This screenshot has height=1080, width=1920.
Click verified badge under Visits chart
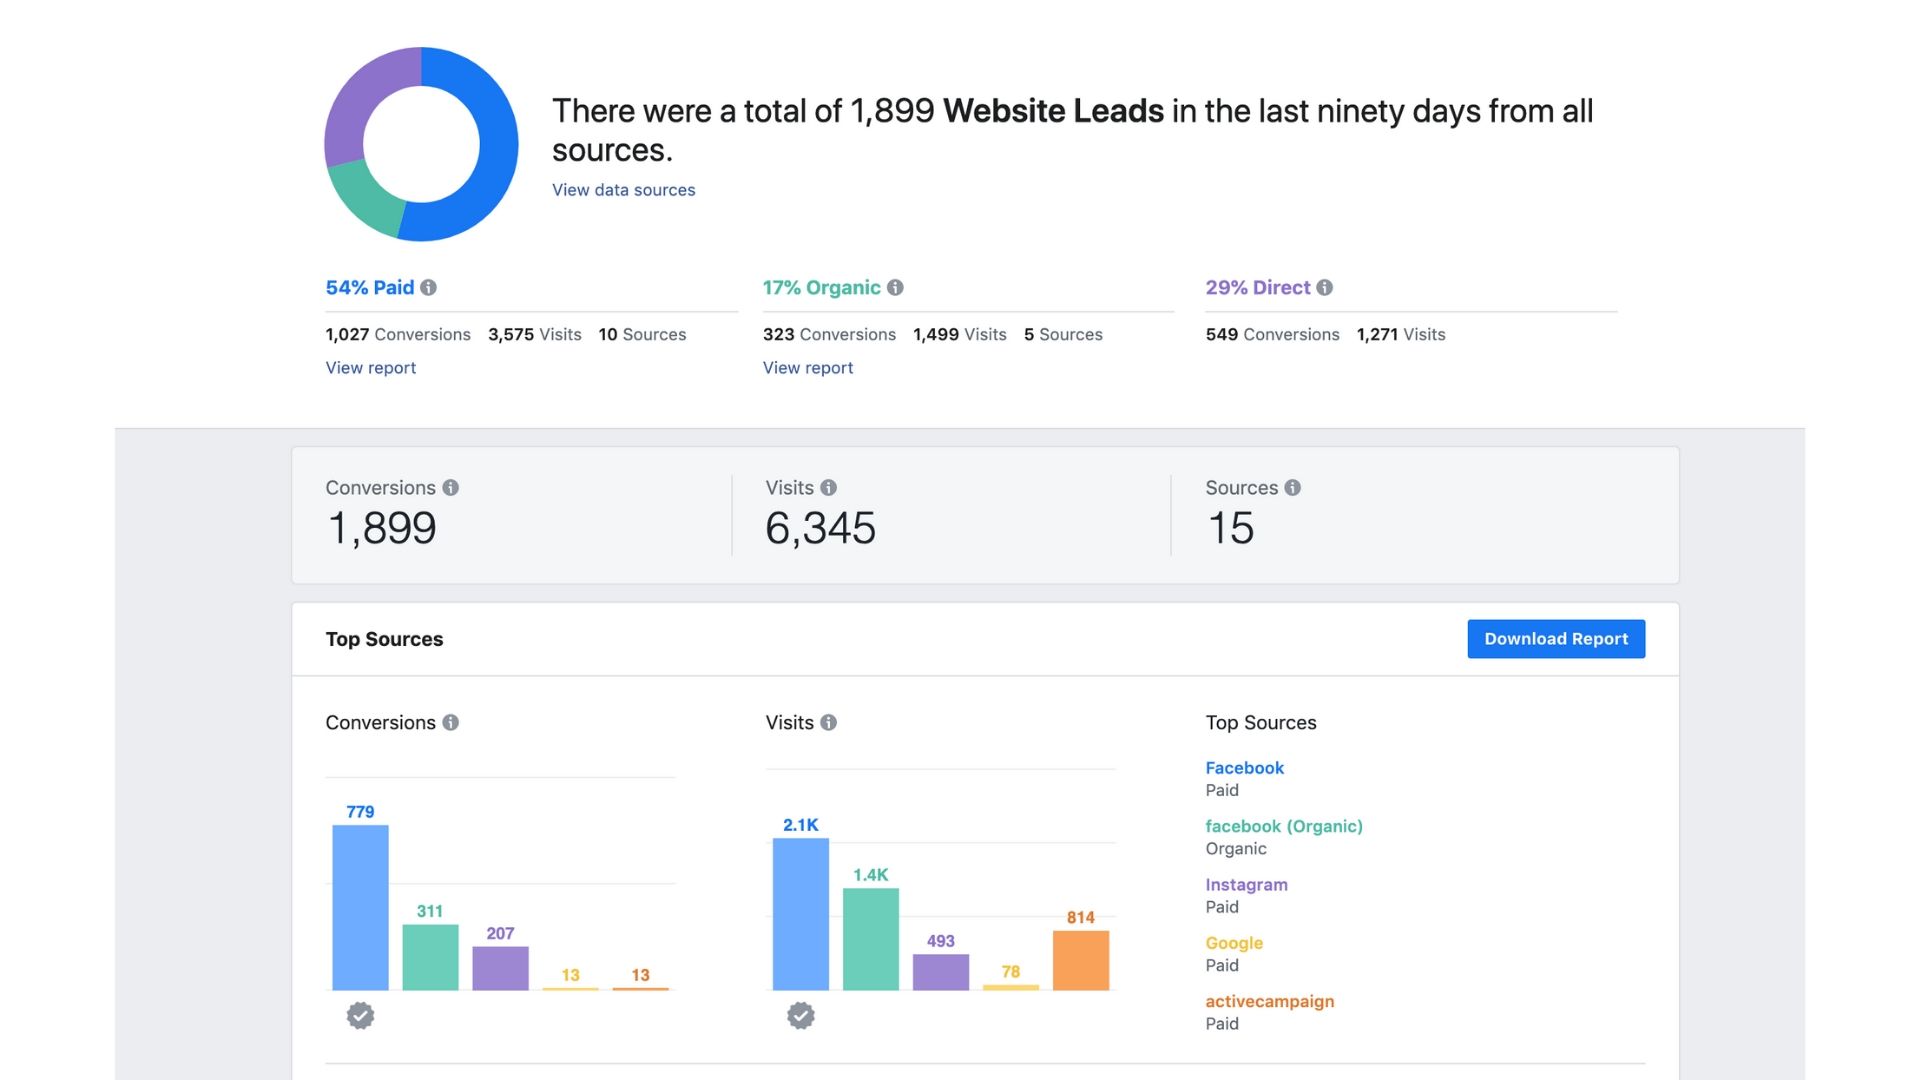[x=801, y=1016]
